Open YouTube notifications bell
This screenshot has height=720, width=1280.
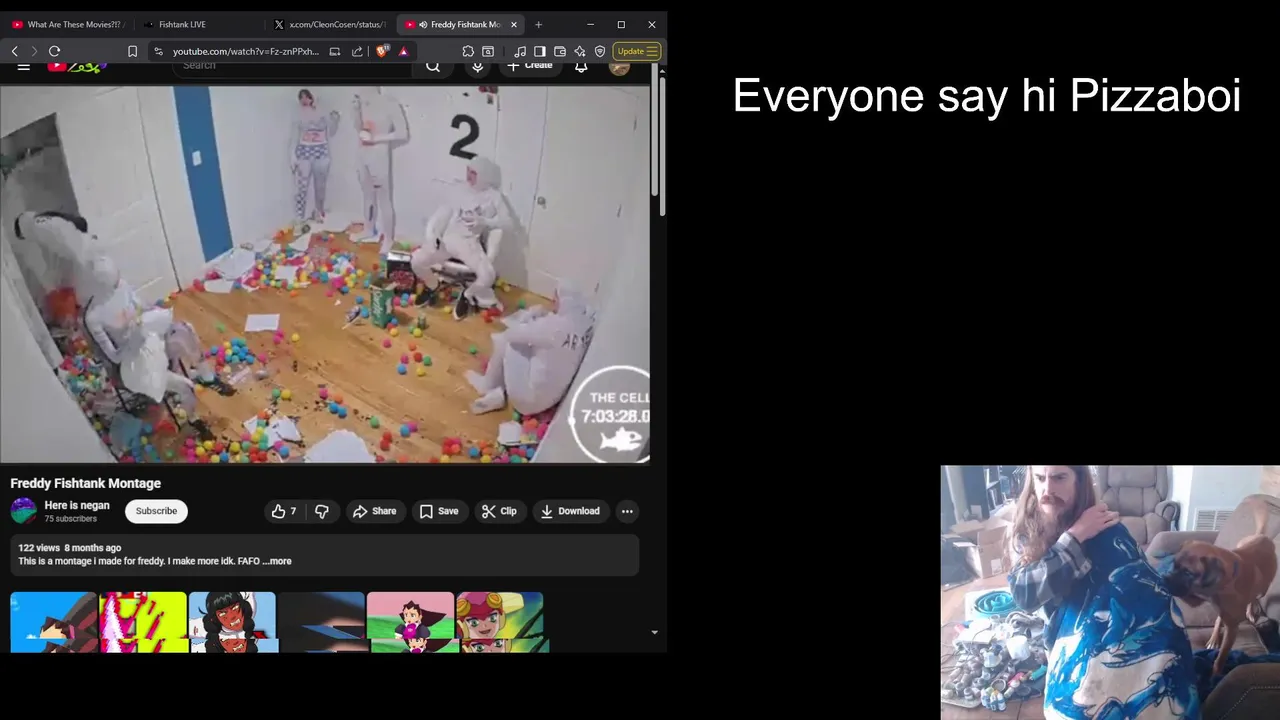[x=581, y=66]
